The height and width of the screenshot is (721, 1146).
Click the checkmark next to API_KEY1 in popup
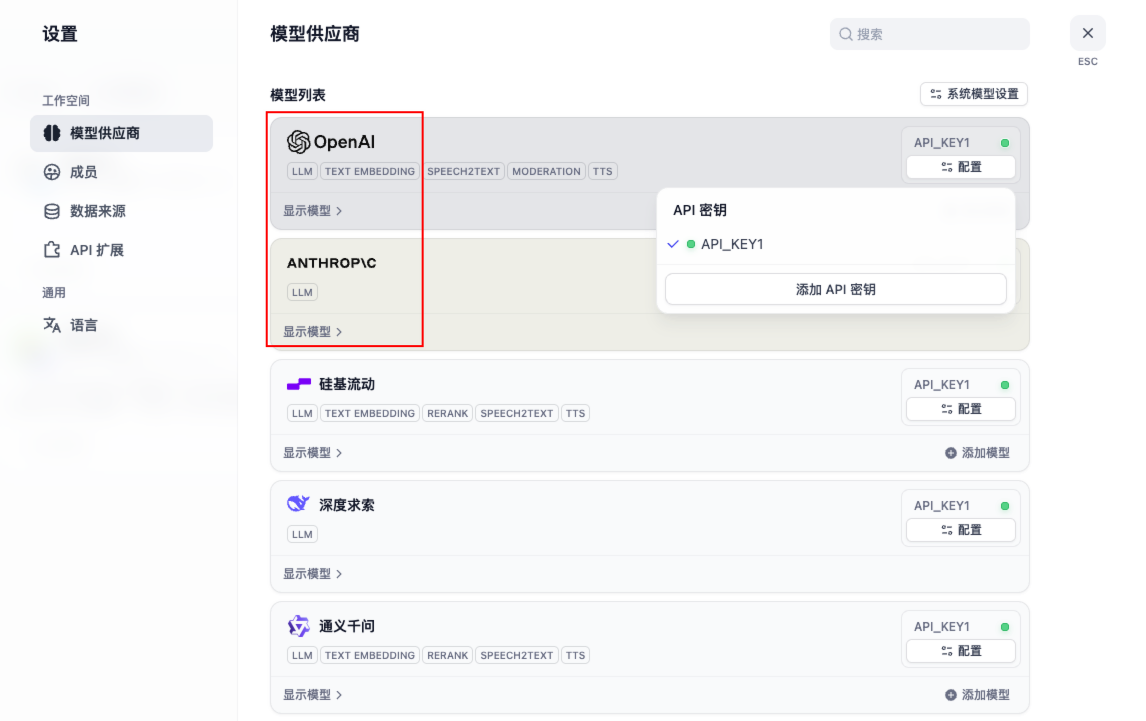tap(673, 244)
